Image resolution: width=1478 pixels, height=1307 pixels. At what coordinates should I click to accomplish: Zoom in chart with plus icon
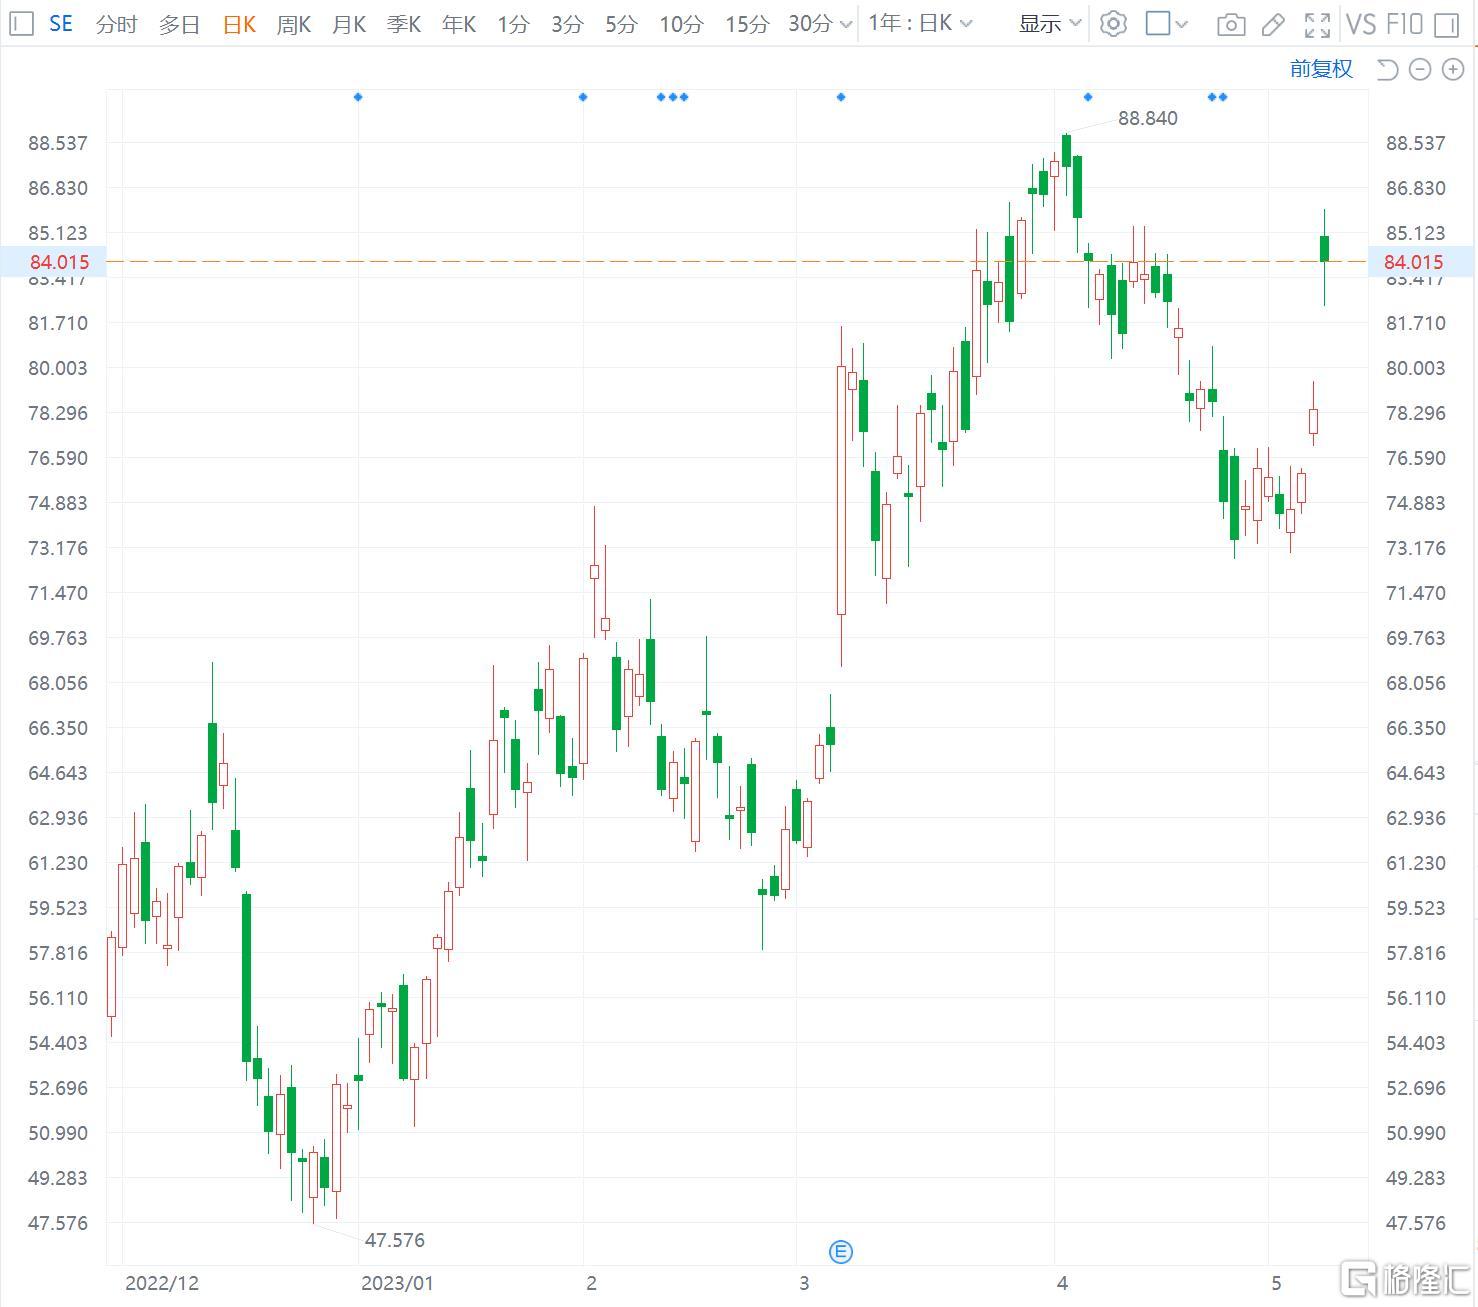pyautogui.click(x=1453, y=69)
